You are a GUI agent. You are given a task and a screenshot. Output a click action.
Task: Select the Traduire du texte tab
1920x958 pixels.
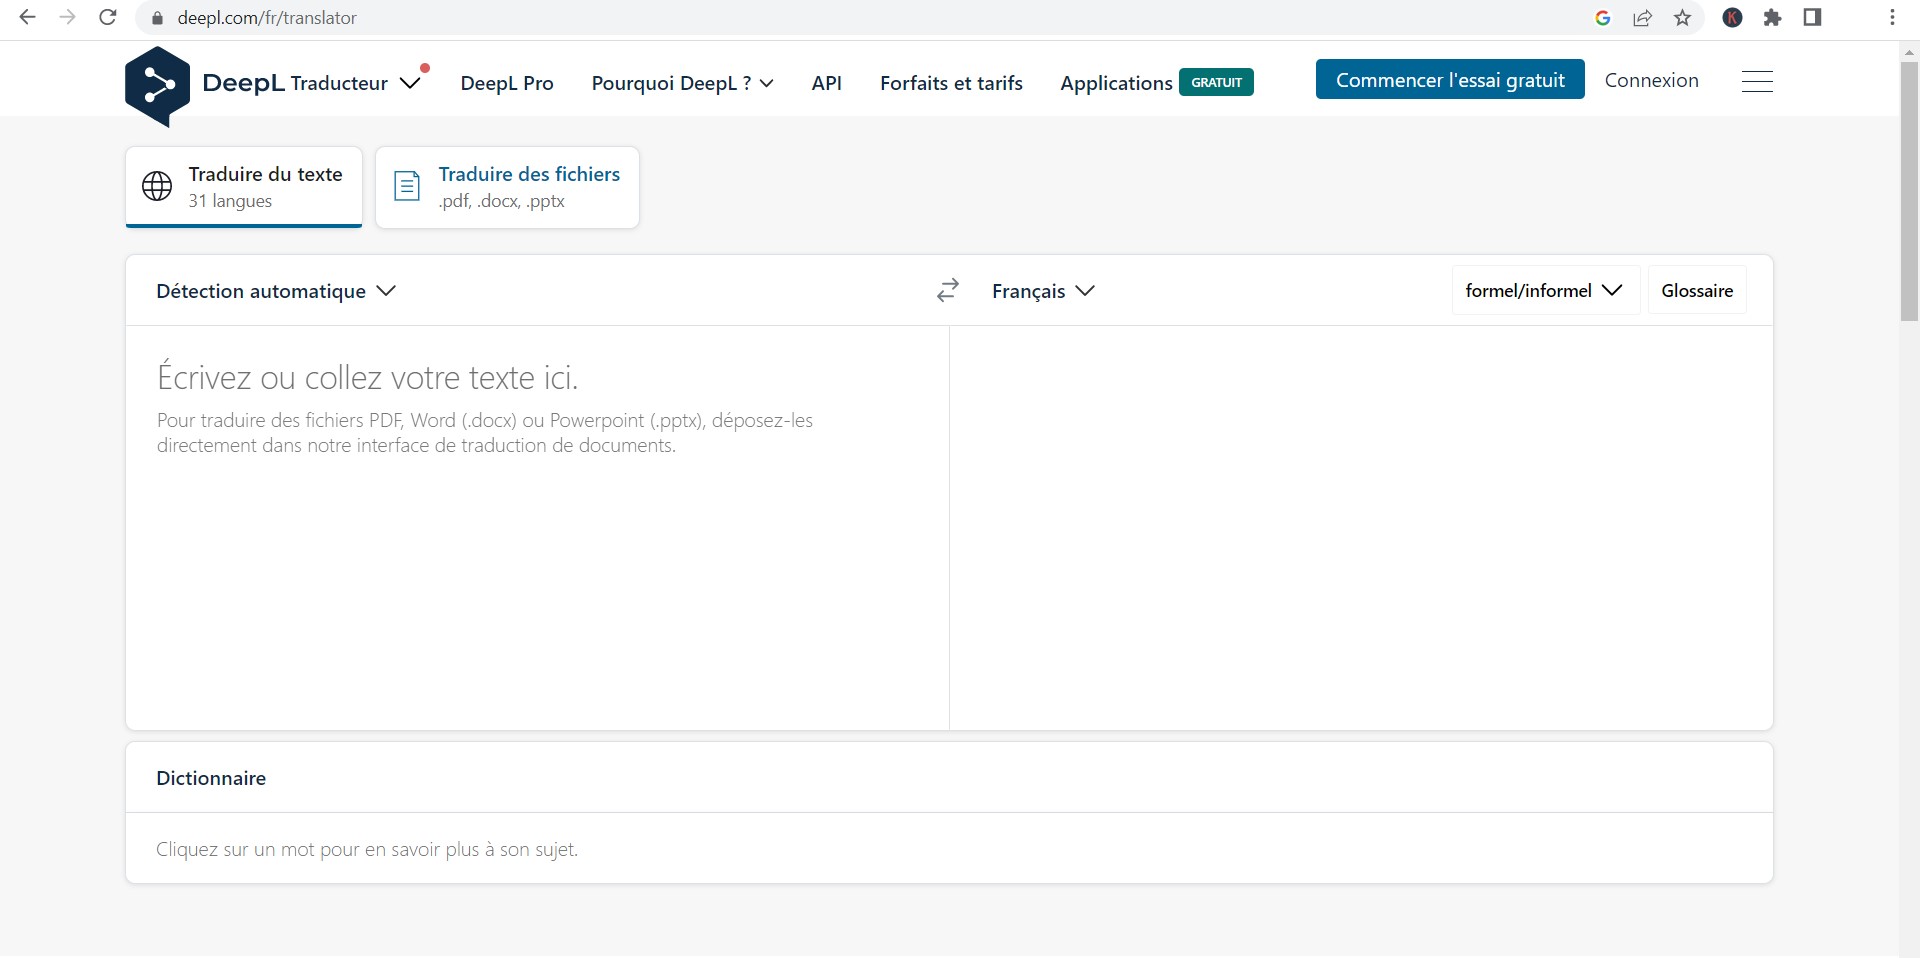(244, 187)
